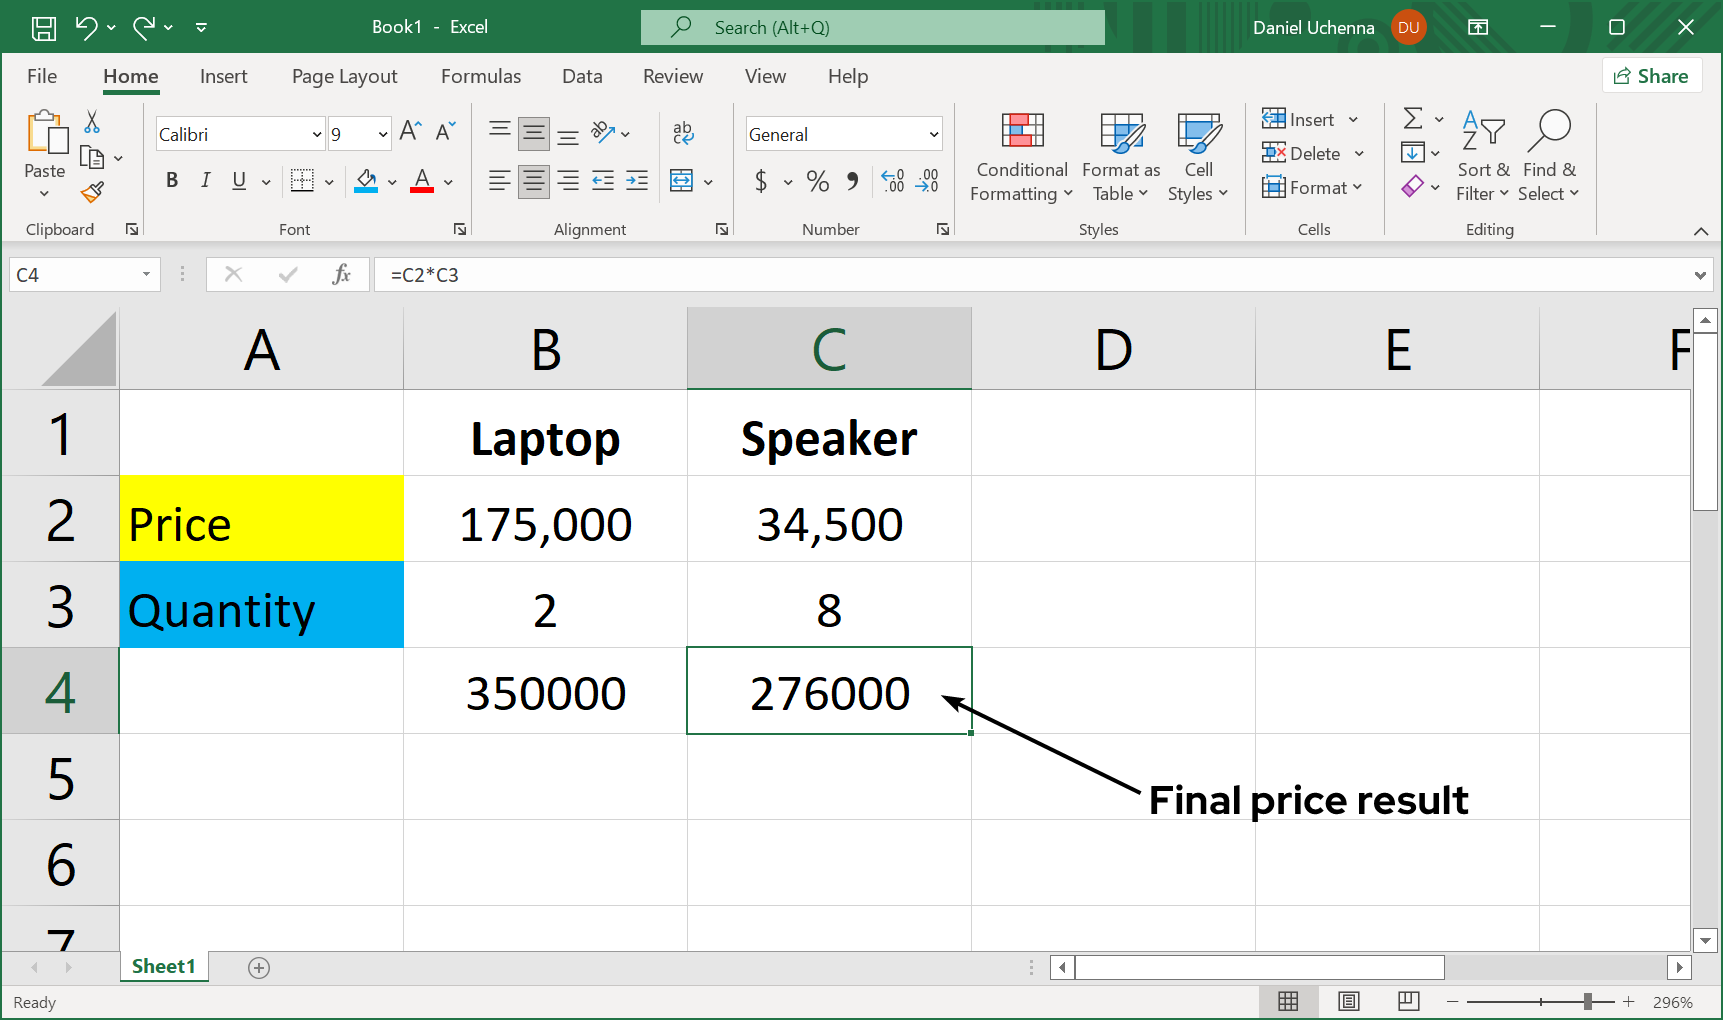This screenshot has height=1020, width=1723.
Task: Open the Calibri font name dropdown
Action: click(316, 134)
